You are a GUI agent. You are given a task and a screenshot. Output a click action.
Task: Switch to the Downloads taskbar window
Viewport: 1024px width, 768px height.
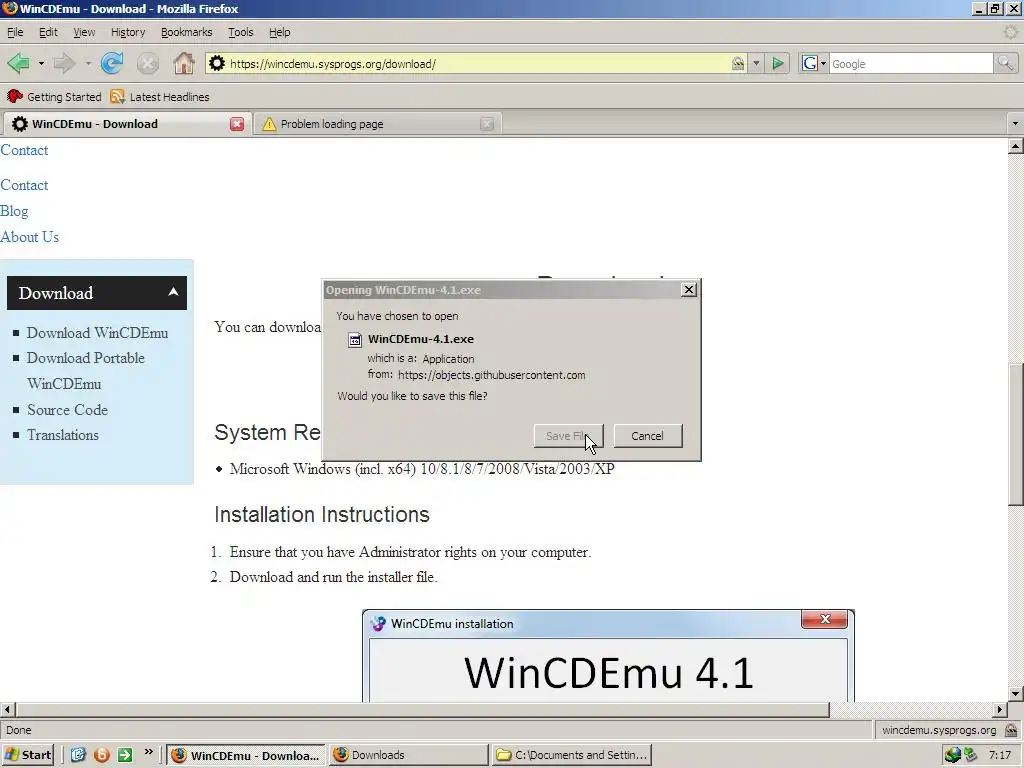[x=409, y=755]
